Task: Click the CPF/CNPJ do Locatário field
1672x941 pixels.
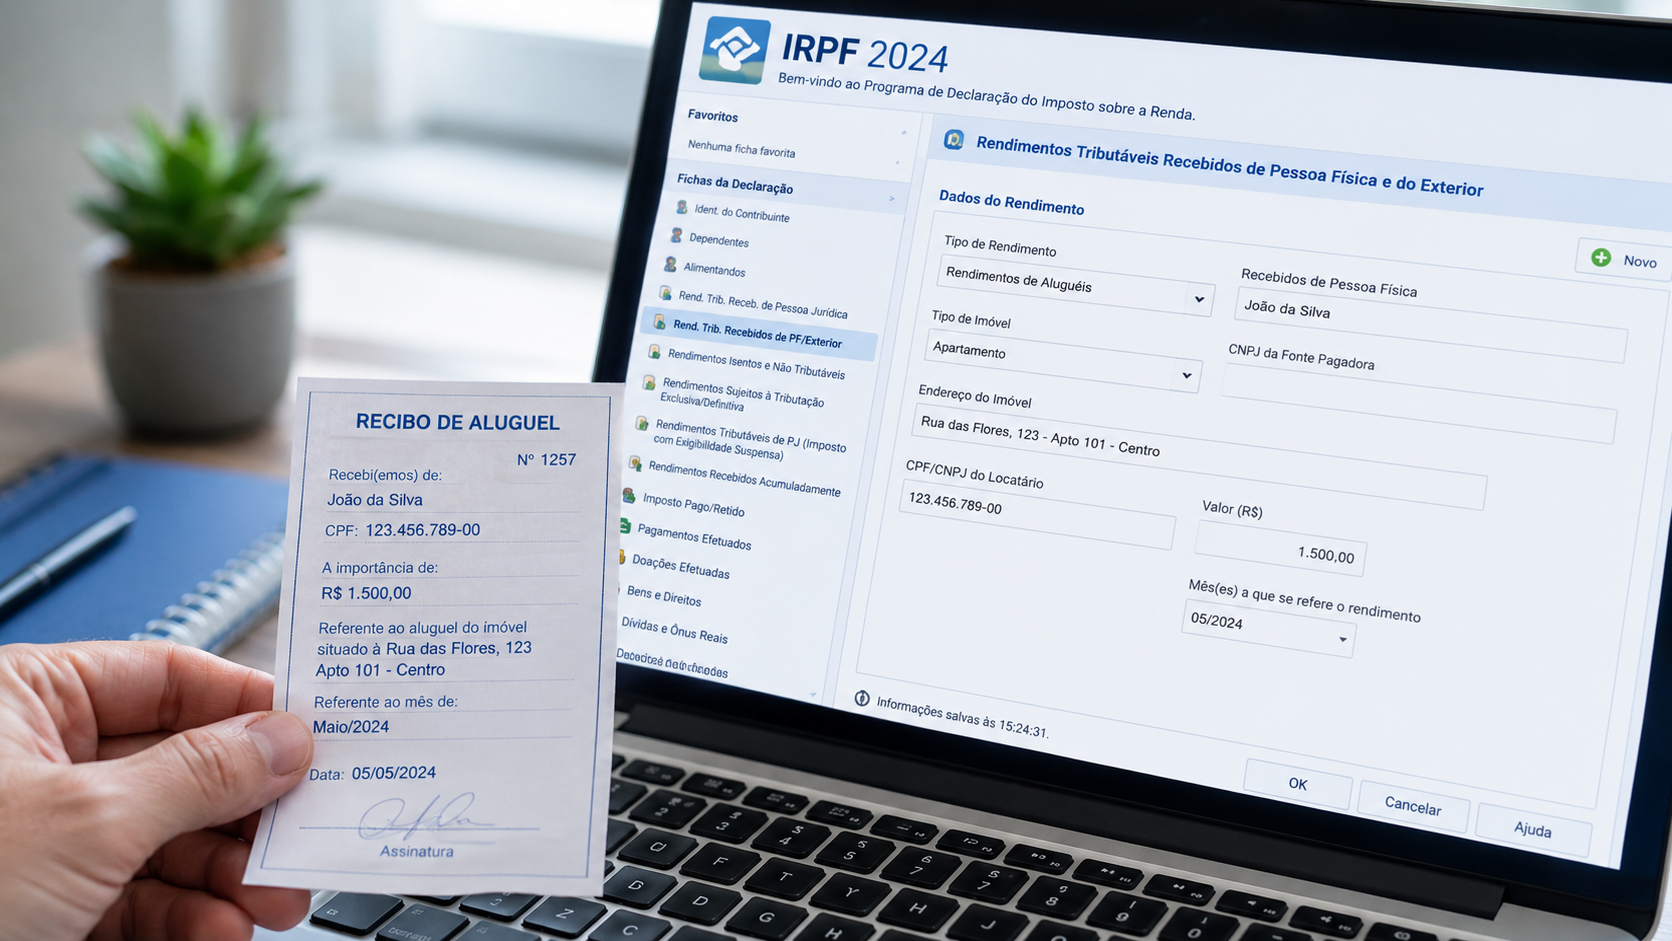Action: pyautogui.click(x=1037, y=515)
